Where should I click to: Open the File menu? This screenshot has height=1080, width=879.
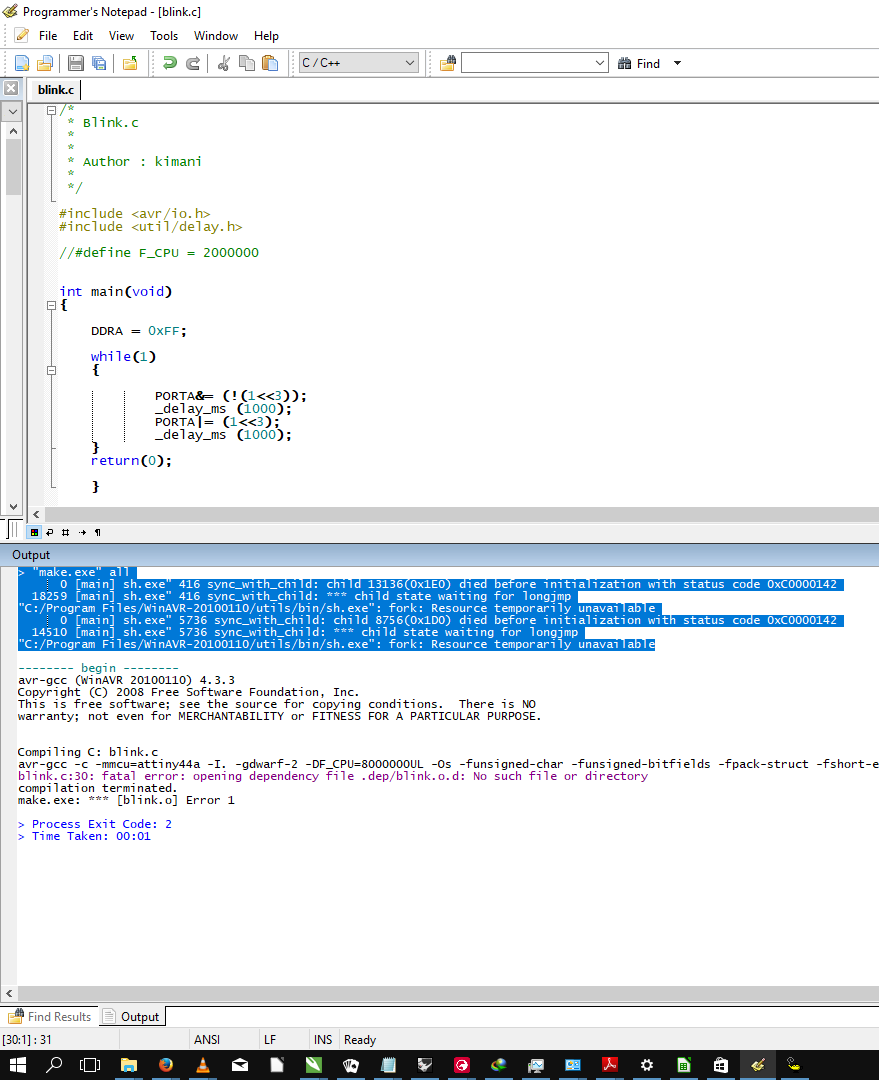click(x=48, y=36)
